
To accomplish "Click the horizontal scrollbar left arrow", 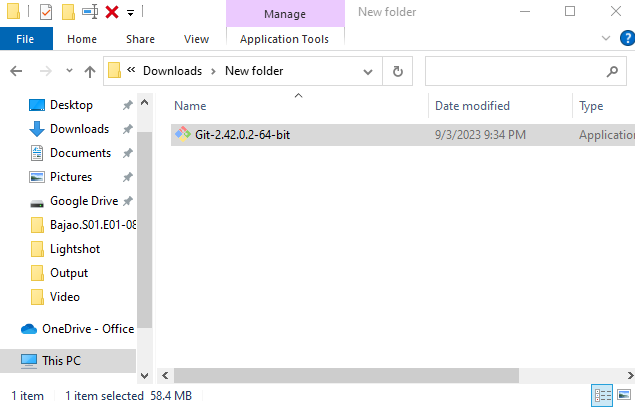I will (165, 375).
